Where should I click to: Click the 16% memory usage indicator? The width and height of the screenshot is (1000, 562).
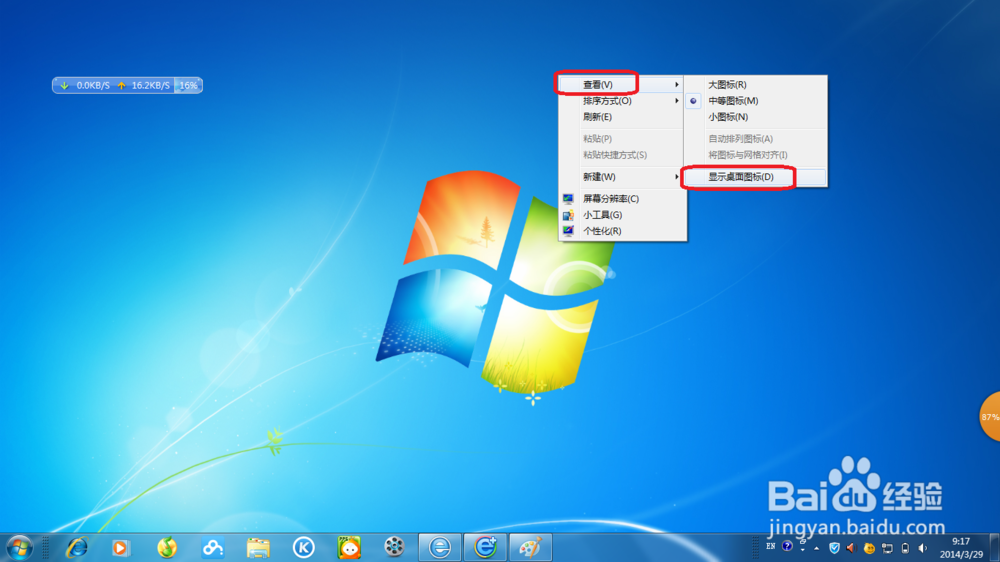click(188, 85)
